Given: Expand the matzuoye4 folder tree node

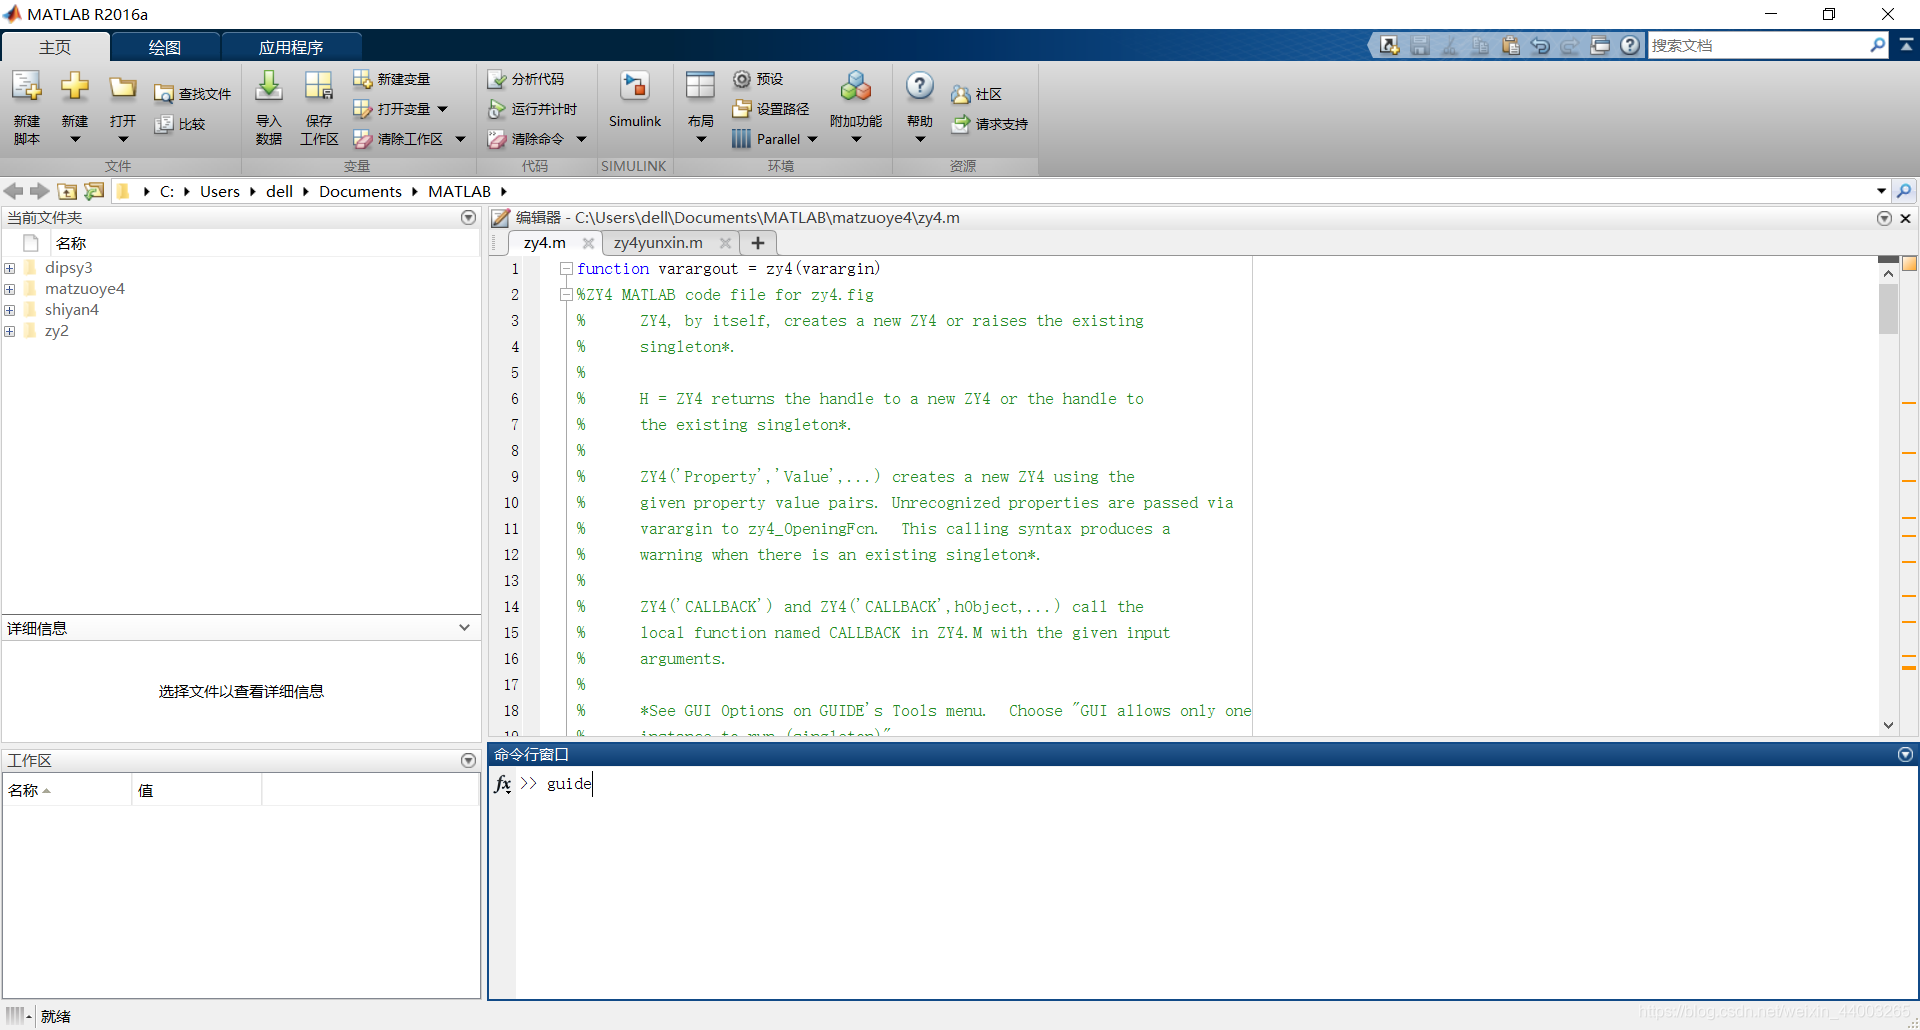Looking at the screenshot, I should pyautogui.click(x=9, y=289).
